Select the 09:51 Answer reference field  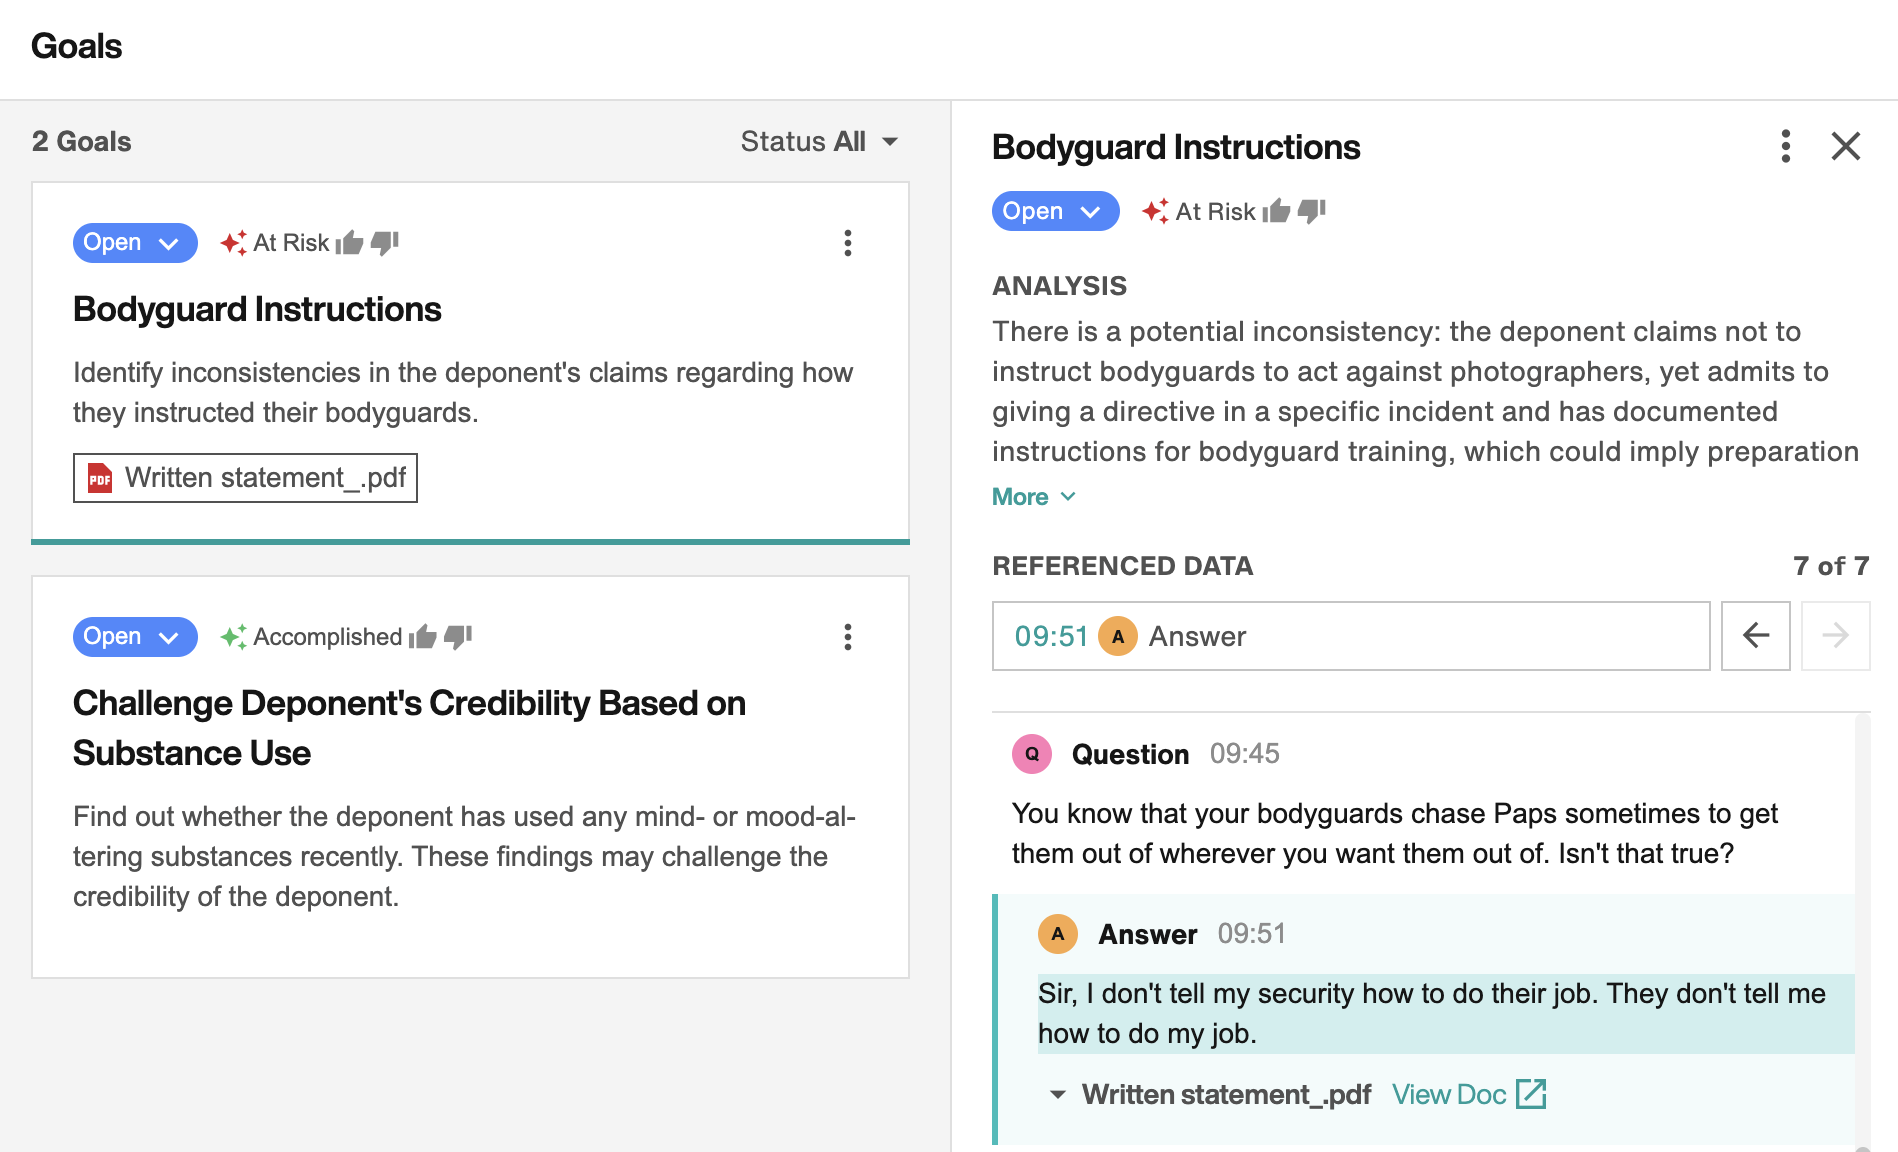coord(1351,636)
